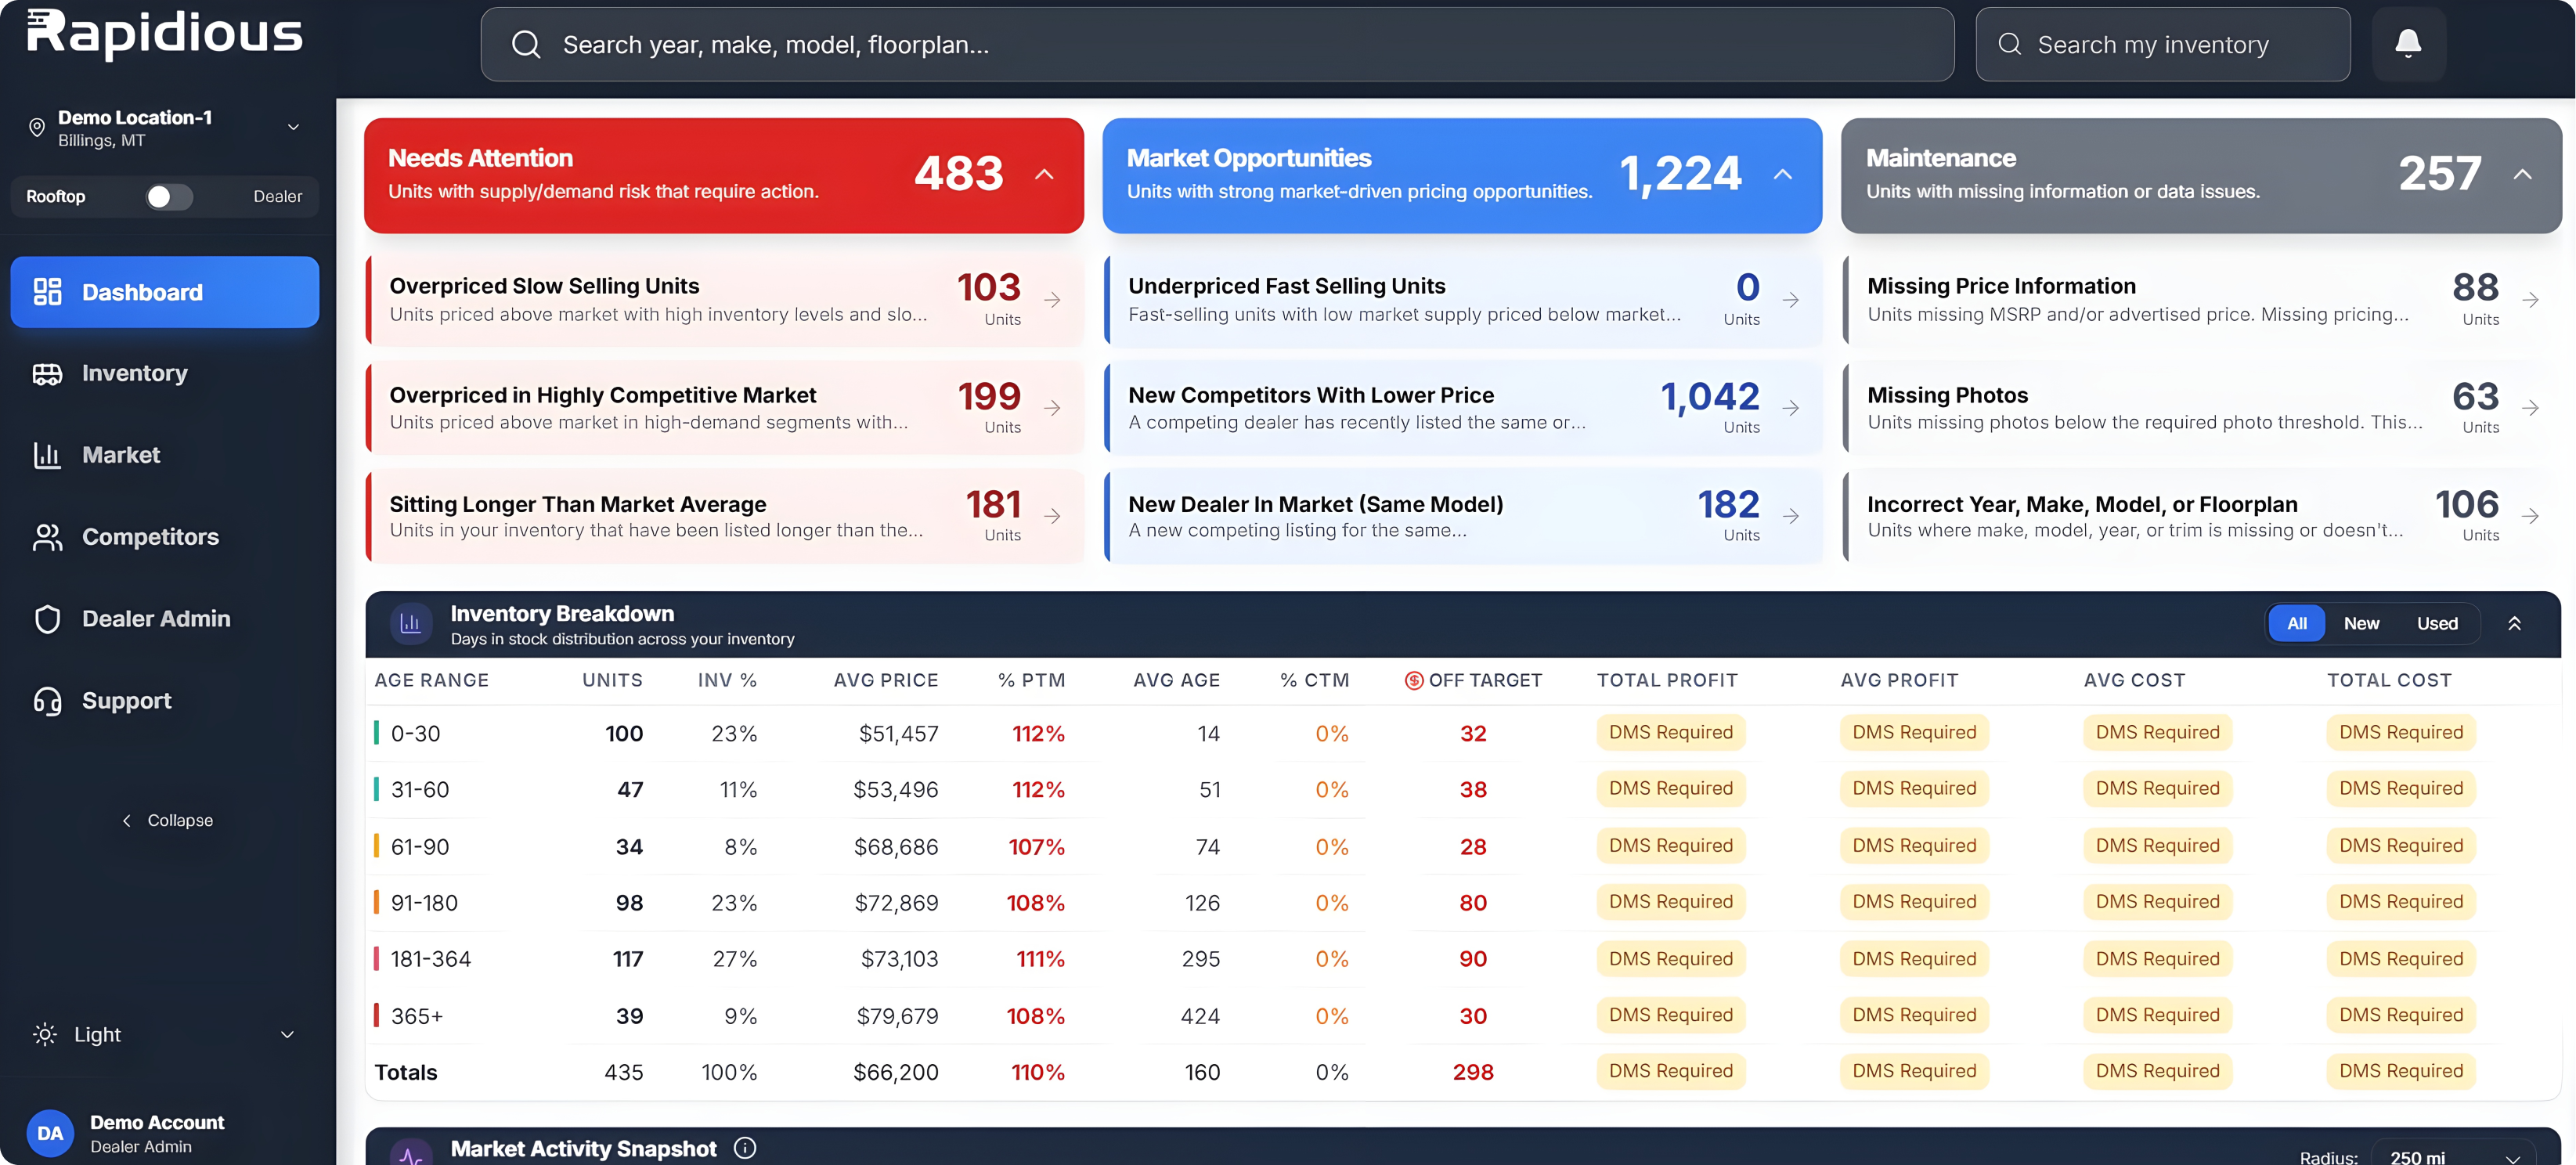Click the Support headset icon
2576x1165 pixels.
click(47, 701)
